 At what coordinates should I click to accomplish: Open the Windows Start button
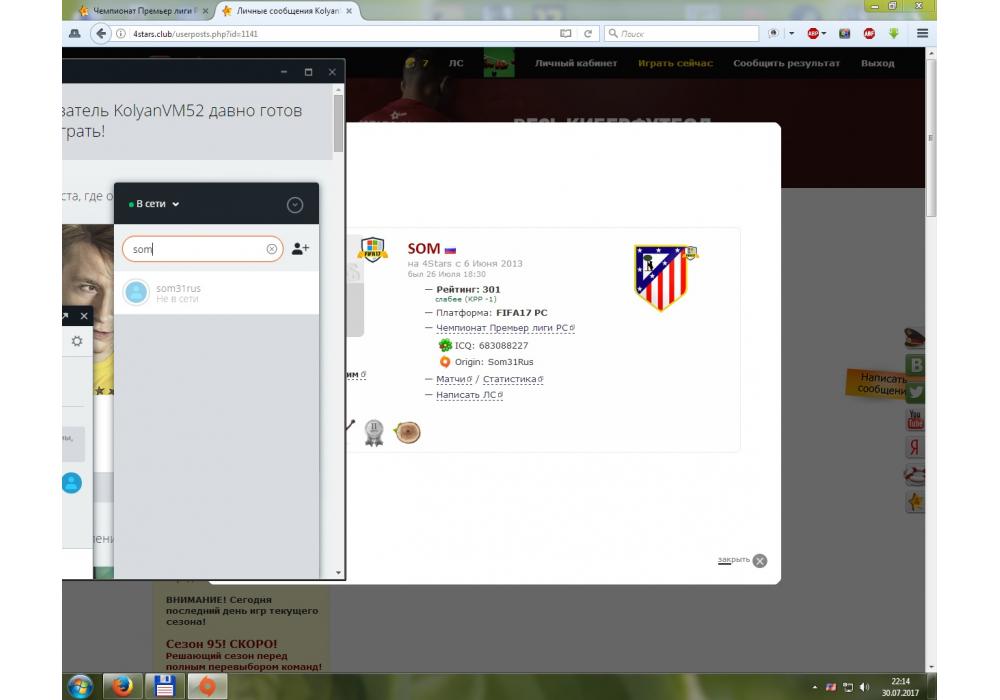click(x=80, y=687)
